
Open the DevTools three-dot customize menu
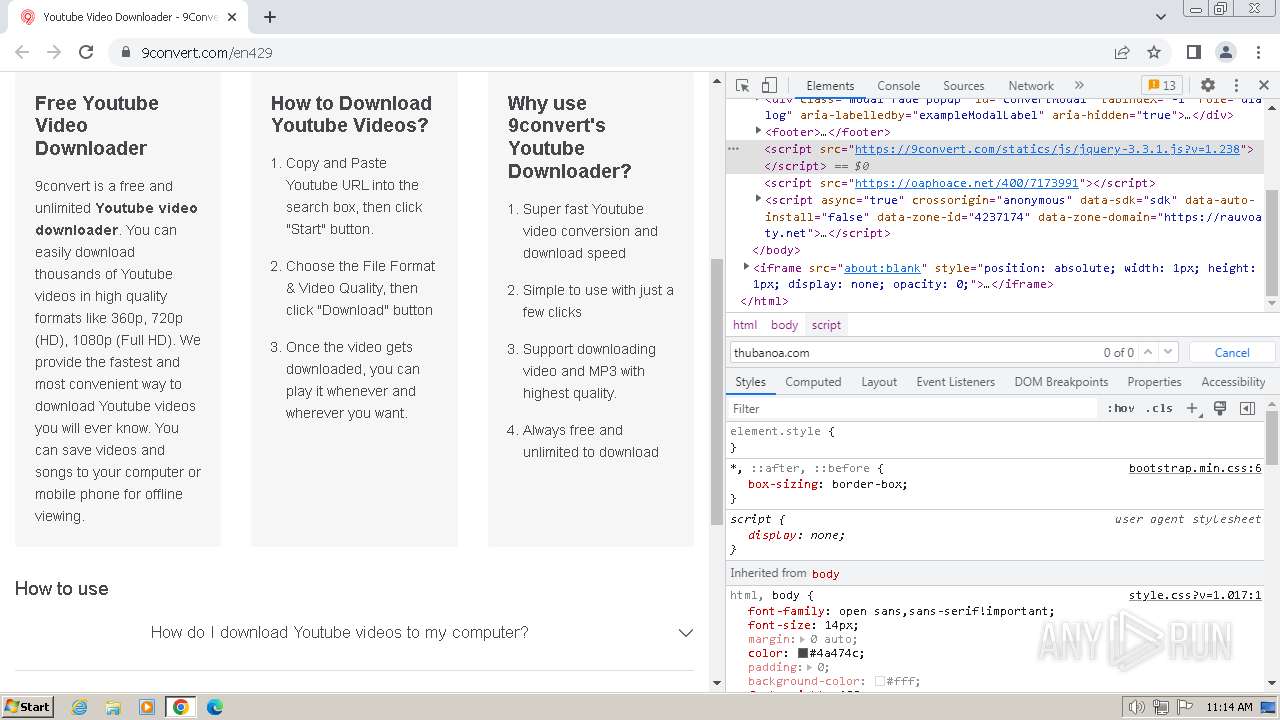pos(1236,86)
